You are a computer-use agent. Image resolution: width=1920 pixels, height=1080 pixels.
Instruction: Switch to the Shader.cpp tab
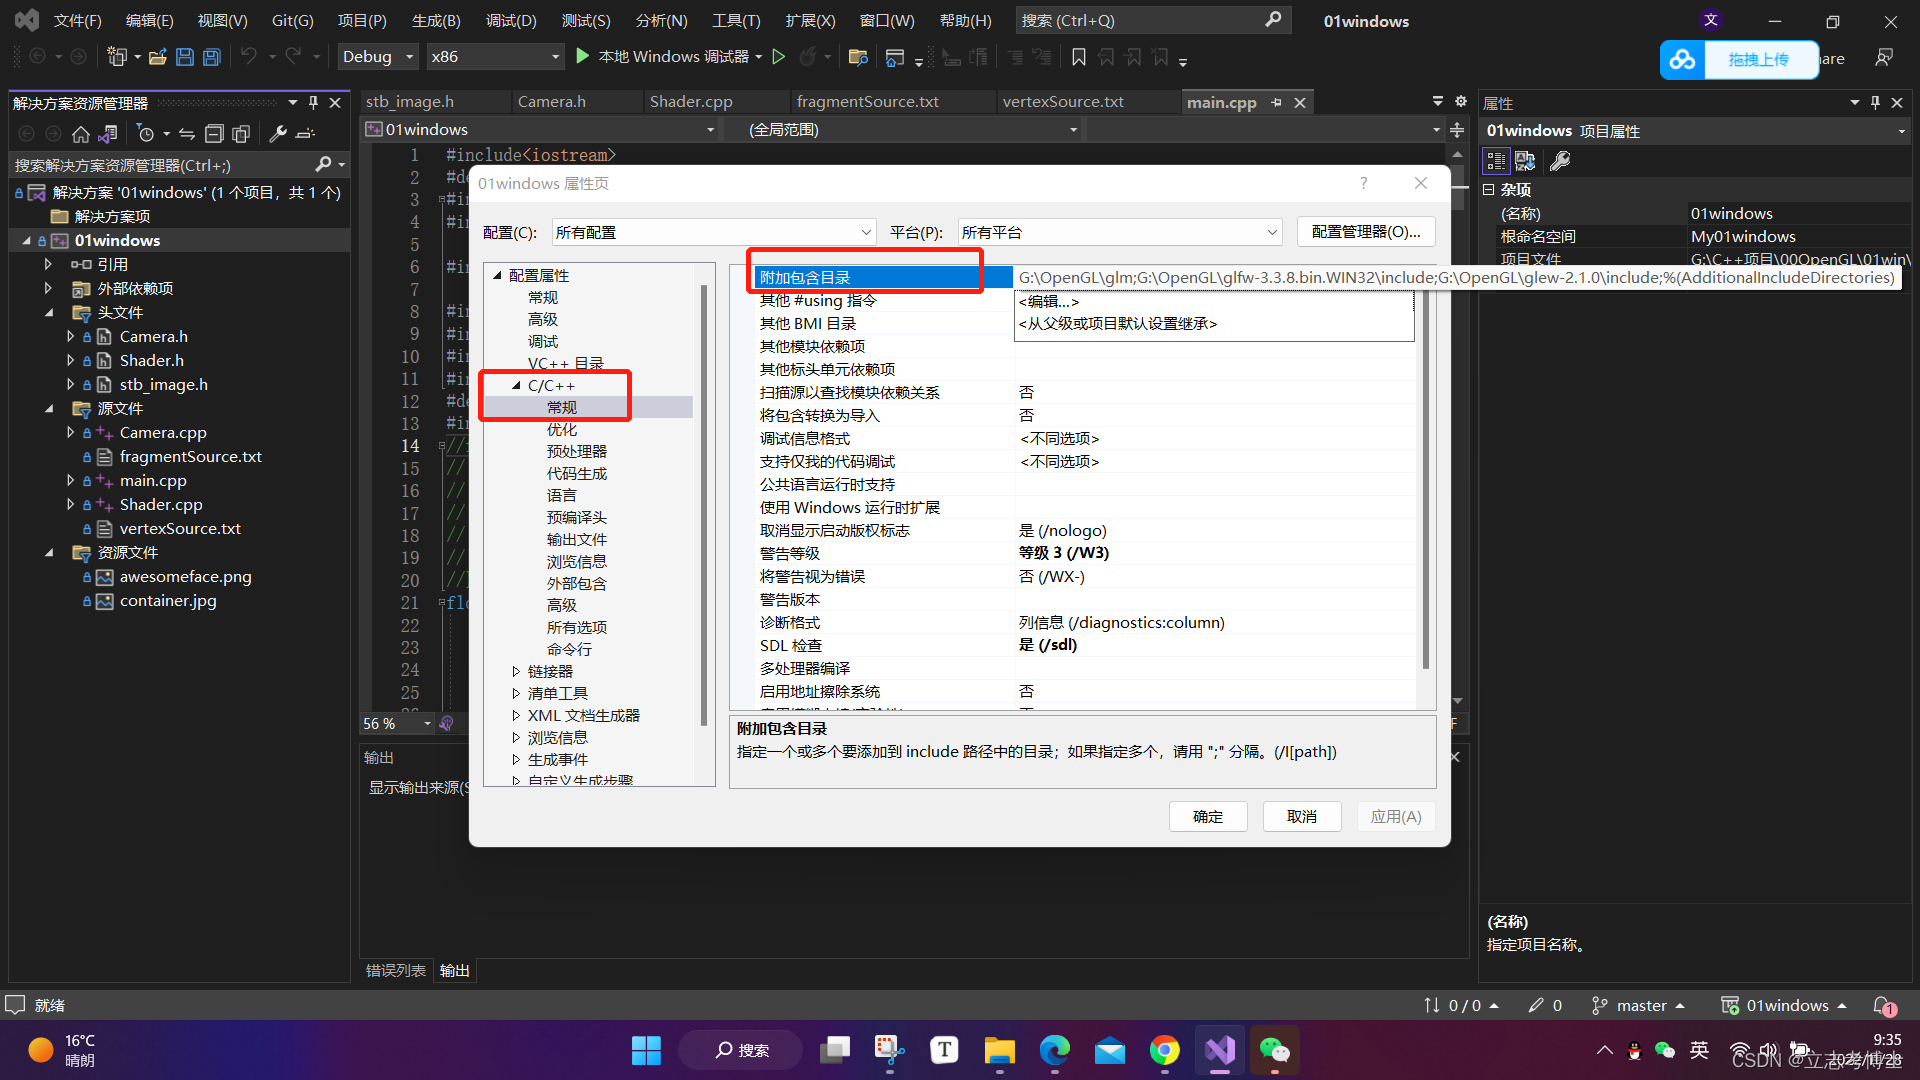point(690,101)
